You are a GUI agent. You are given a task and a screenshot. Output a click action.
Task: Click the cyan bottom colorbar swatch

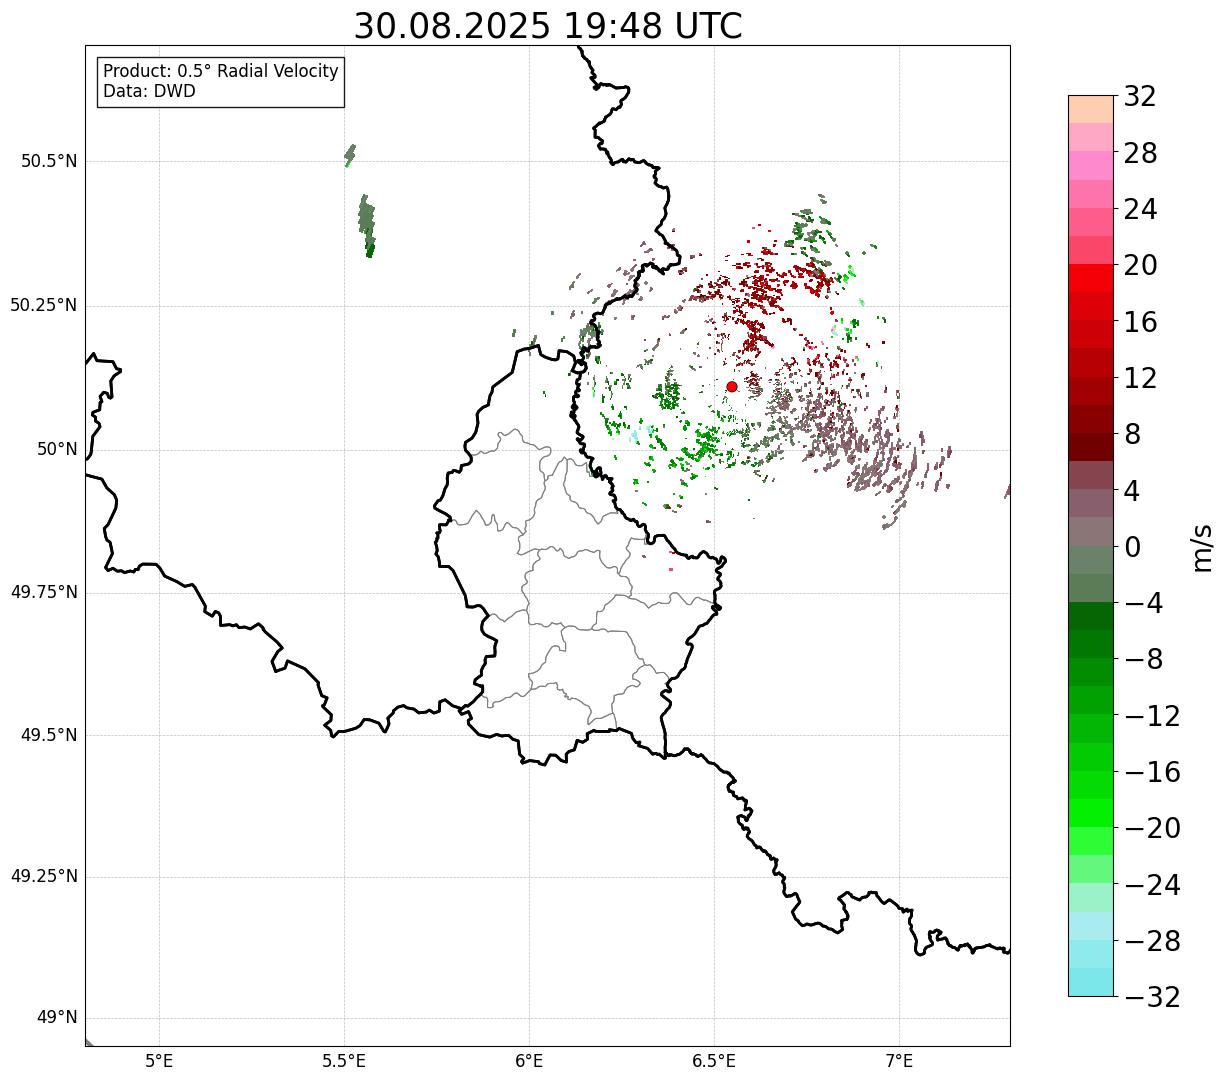[x=1091, y=982]
